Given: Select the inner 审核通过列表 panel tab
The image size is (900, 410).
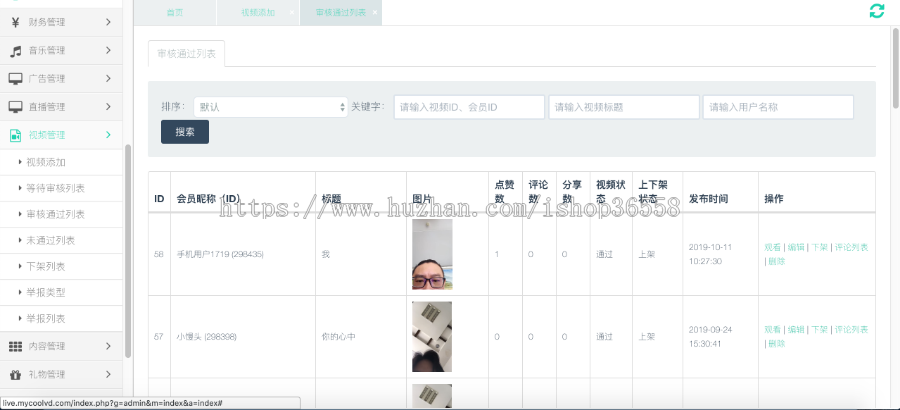Looking at the screenshot, I should tap(187, 53).
